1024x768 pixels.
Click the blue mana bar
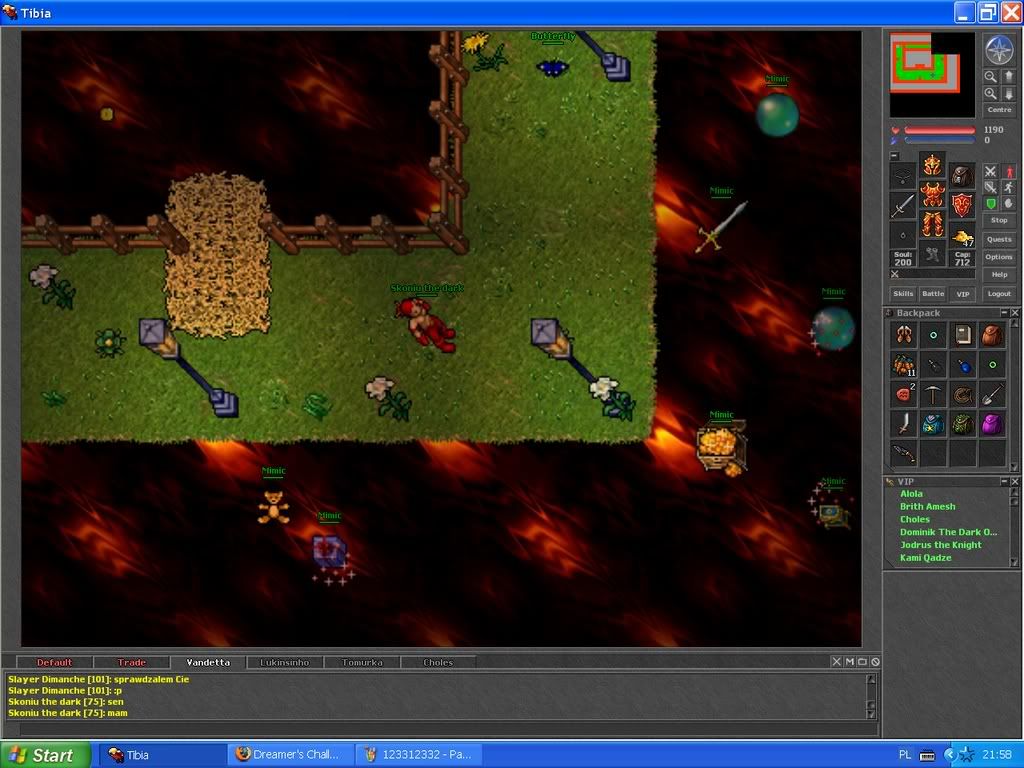(939, 140)
